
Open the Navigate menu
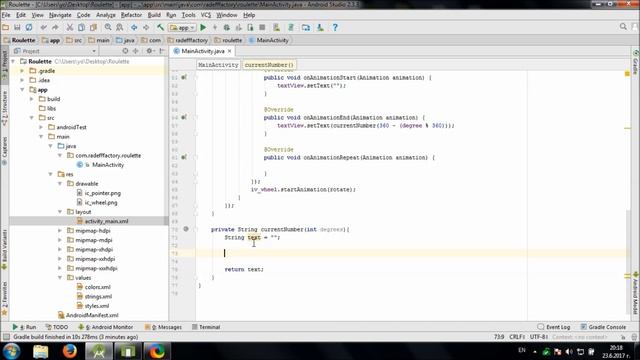[x=60, y=15]
